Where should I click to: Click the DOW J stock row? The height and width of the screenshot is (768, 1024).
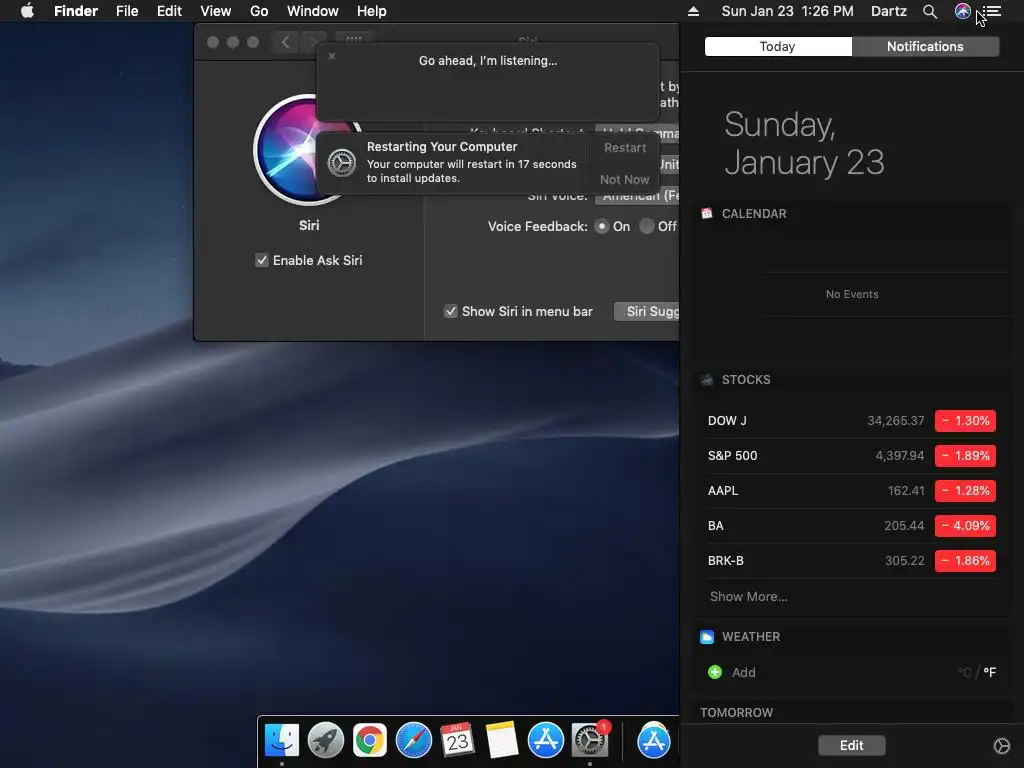pos(852,421)
